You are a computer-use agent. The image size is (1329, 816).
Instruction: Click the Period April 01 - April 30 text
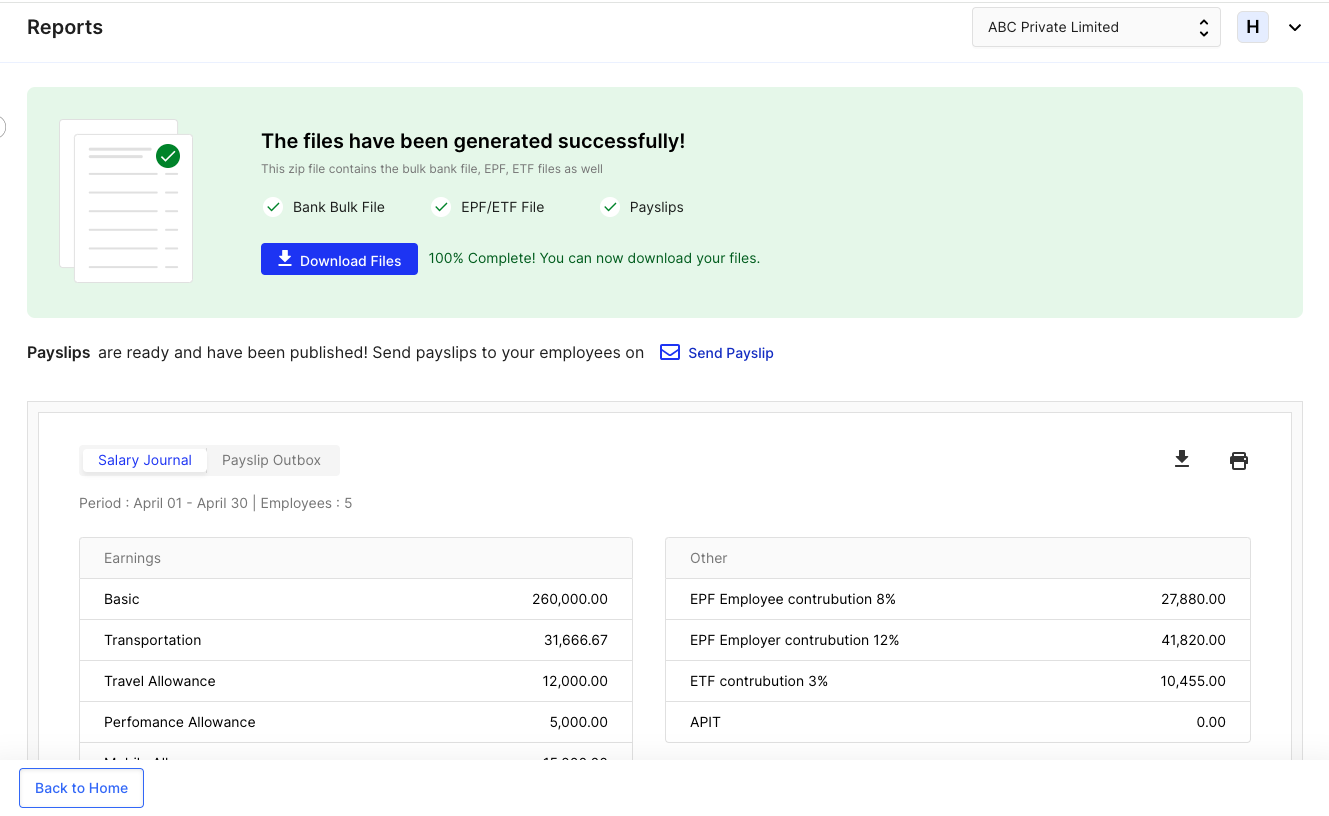pos(163,503)
